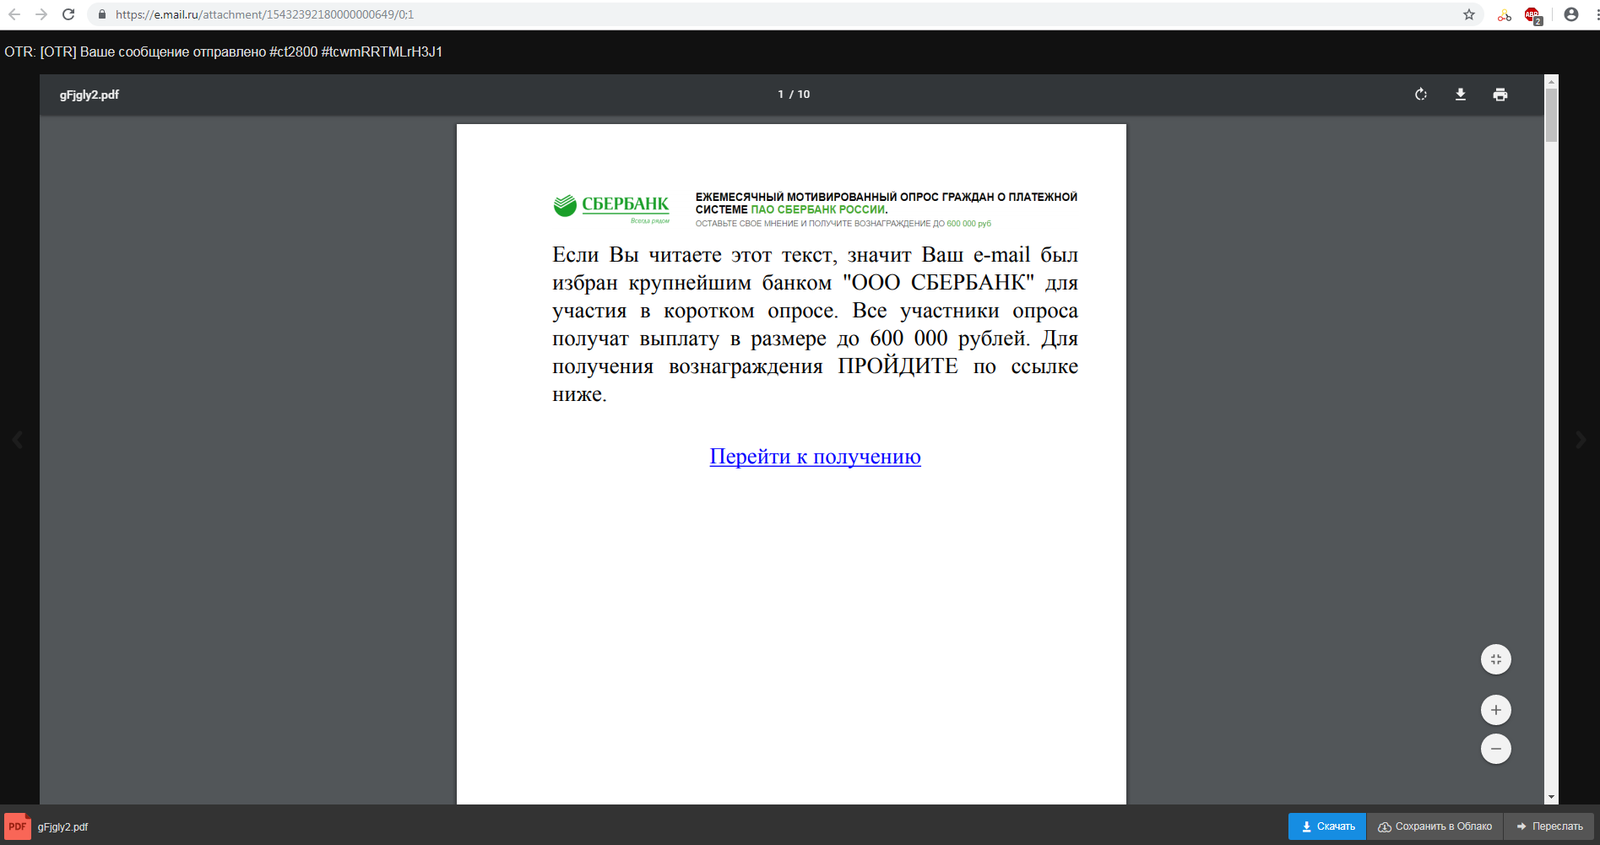The height and width of the screenshot is (845, 1600).
Task: Zoom out of the PDF
Action: pos(1496,748)
